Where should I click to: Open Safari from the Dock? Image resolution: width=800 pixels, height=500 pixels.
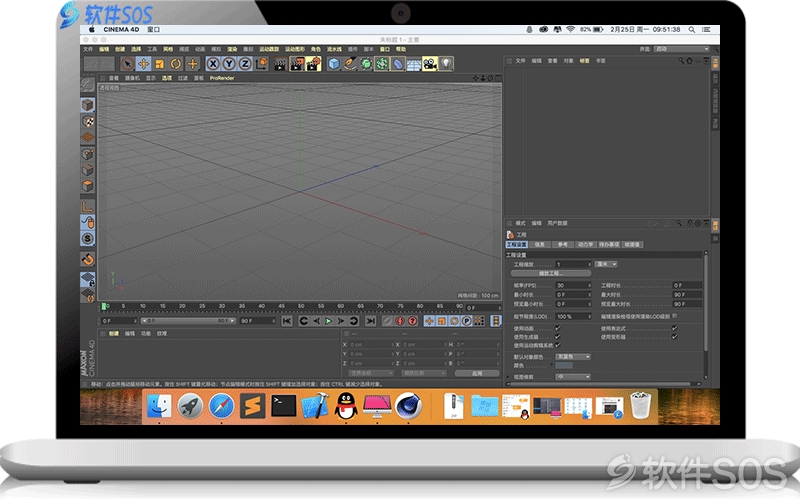(221, 406)
